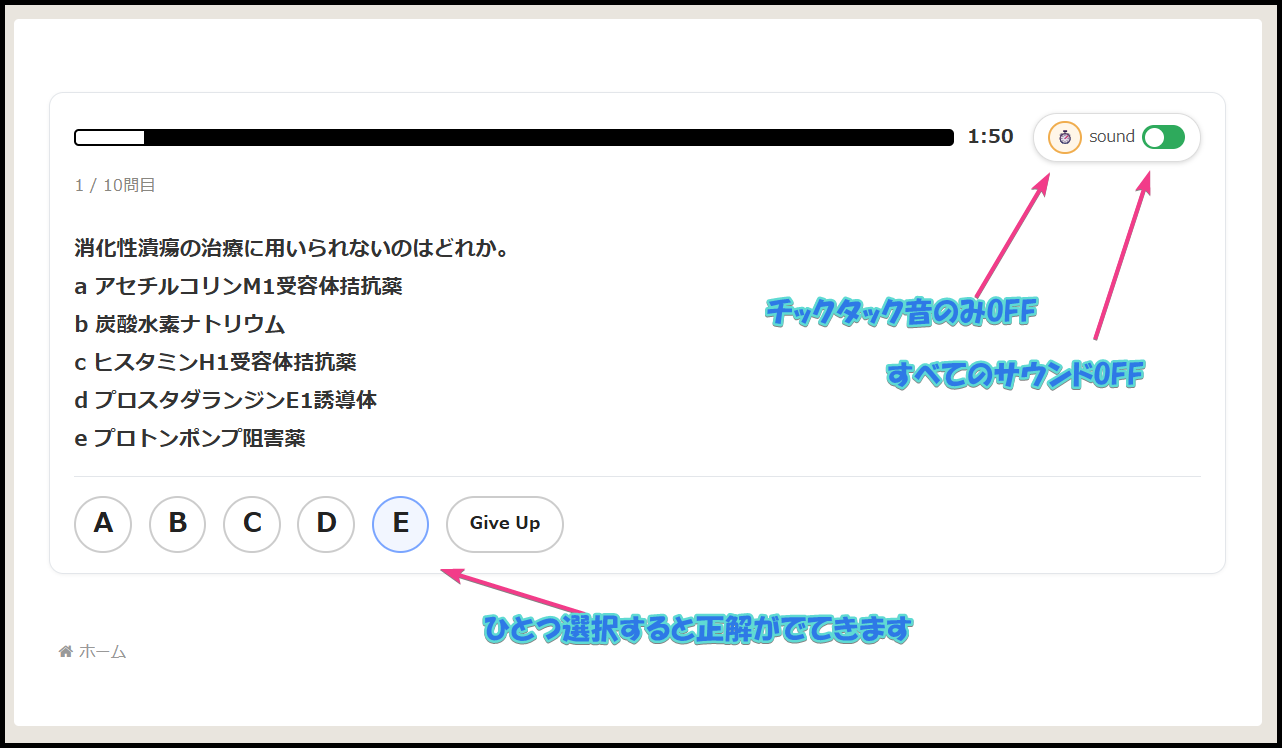The width and height of the screenshot is (1282, 748).
Task: Choose answer button B
Action: tap(177, 524)
